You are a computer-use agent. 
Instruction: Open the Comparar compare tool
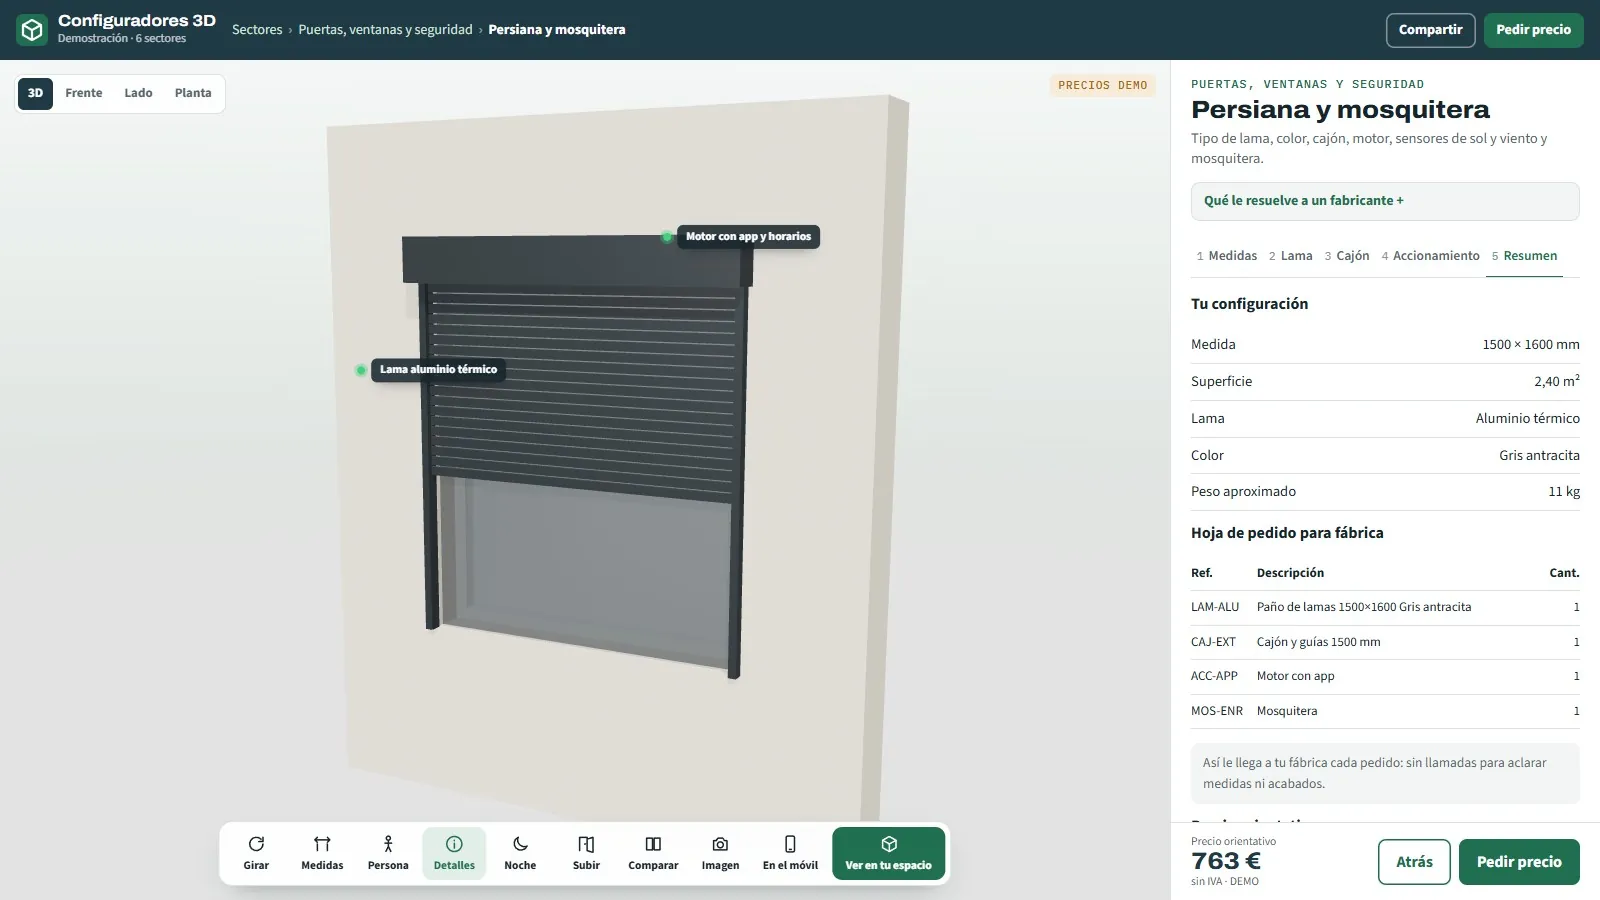[653, 853]
